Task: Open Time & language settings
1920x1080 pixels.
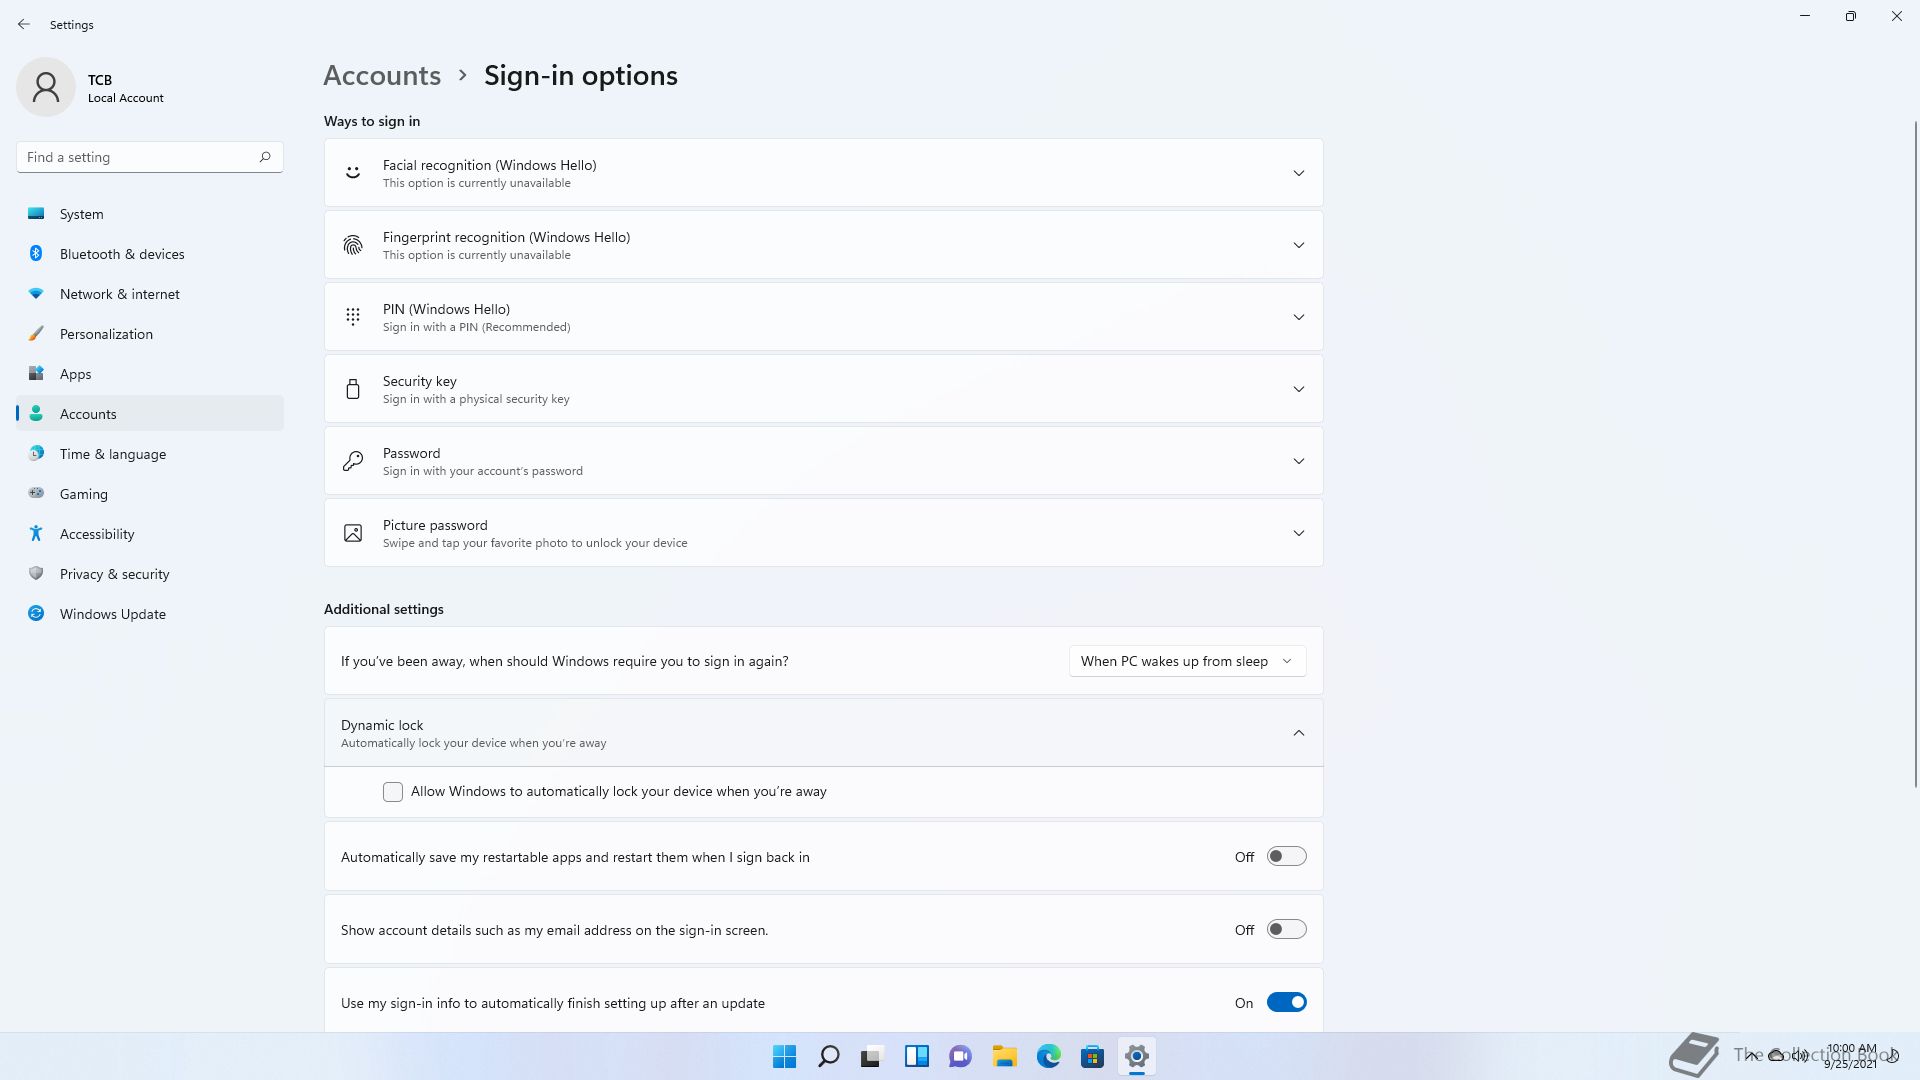Action: (150, 454)
